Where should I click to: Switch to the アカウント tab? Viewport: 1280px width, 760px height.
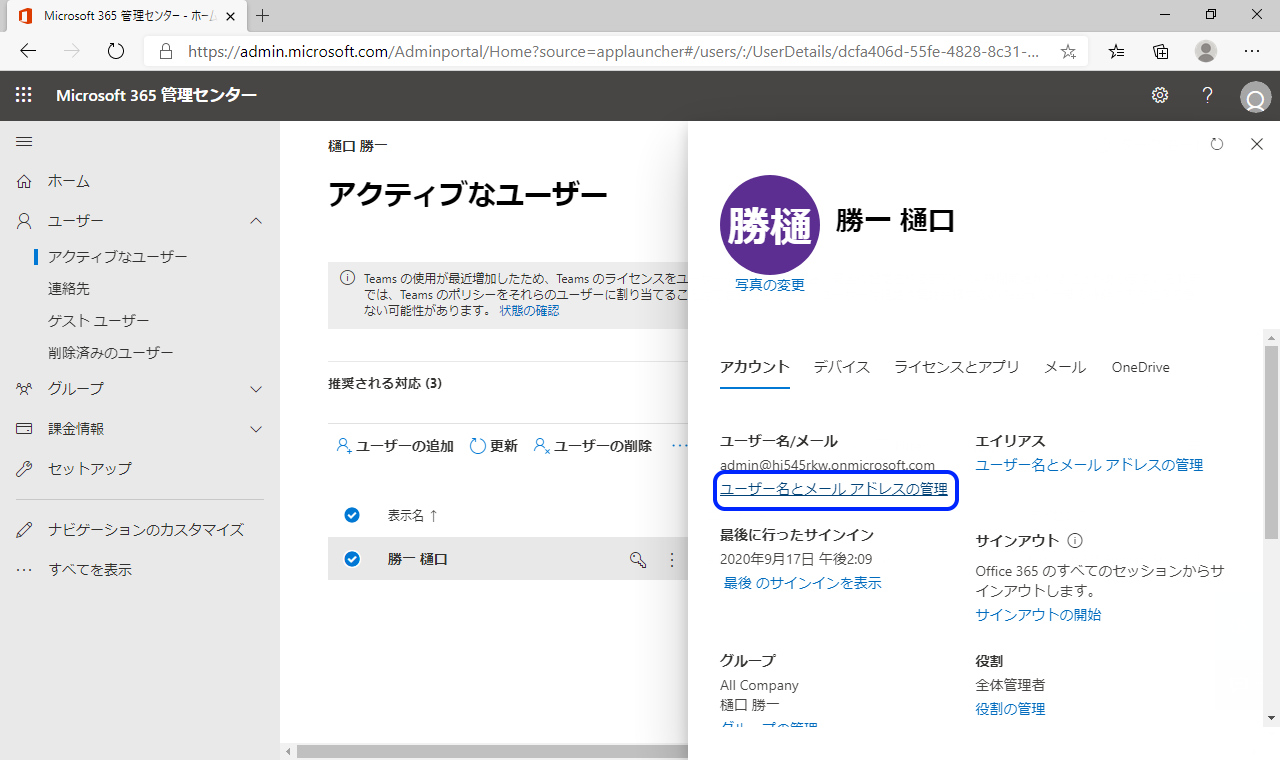(755, 367)
